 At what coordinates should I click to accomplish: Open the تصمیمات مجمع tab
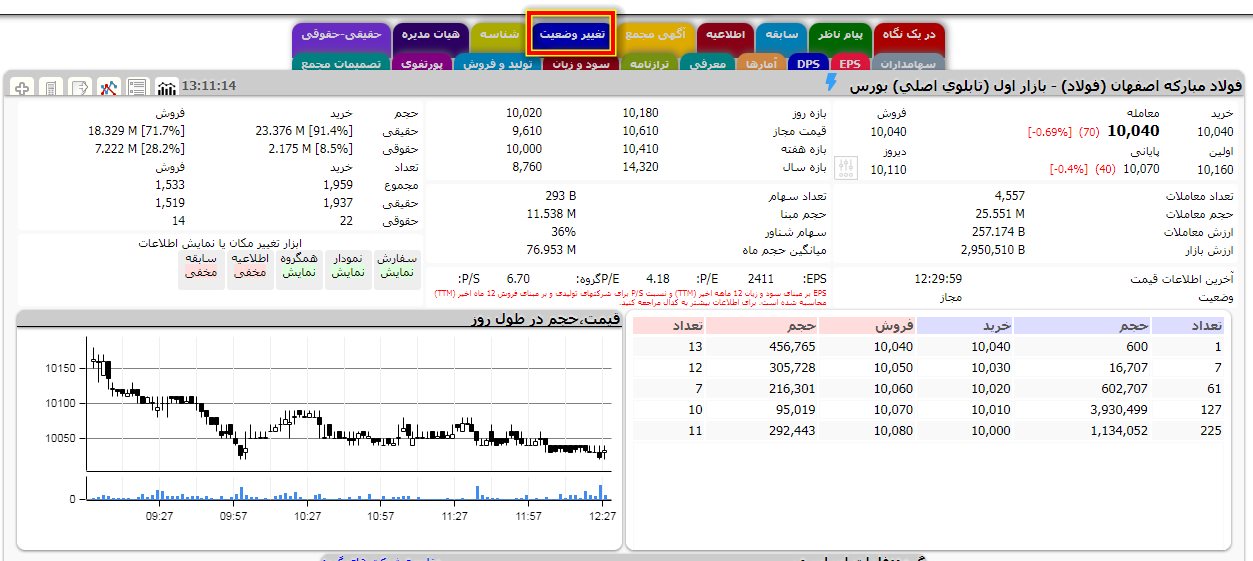(x=341, y=64)
